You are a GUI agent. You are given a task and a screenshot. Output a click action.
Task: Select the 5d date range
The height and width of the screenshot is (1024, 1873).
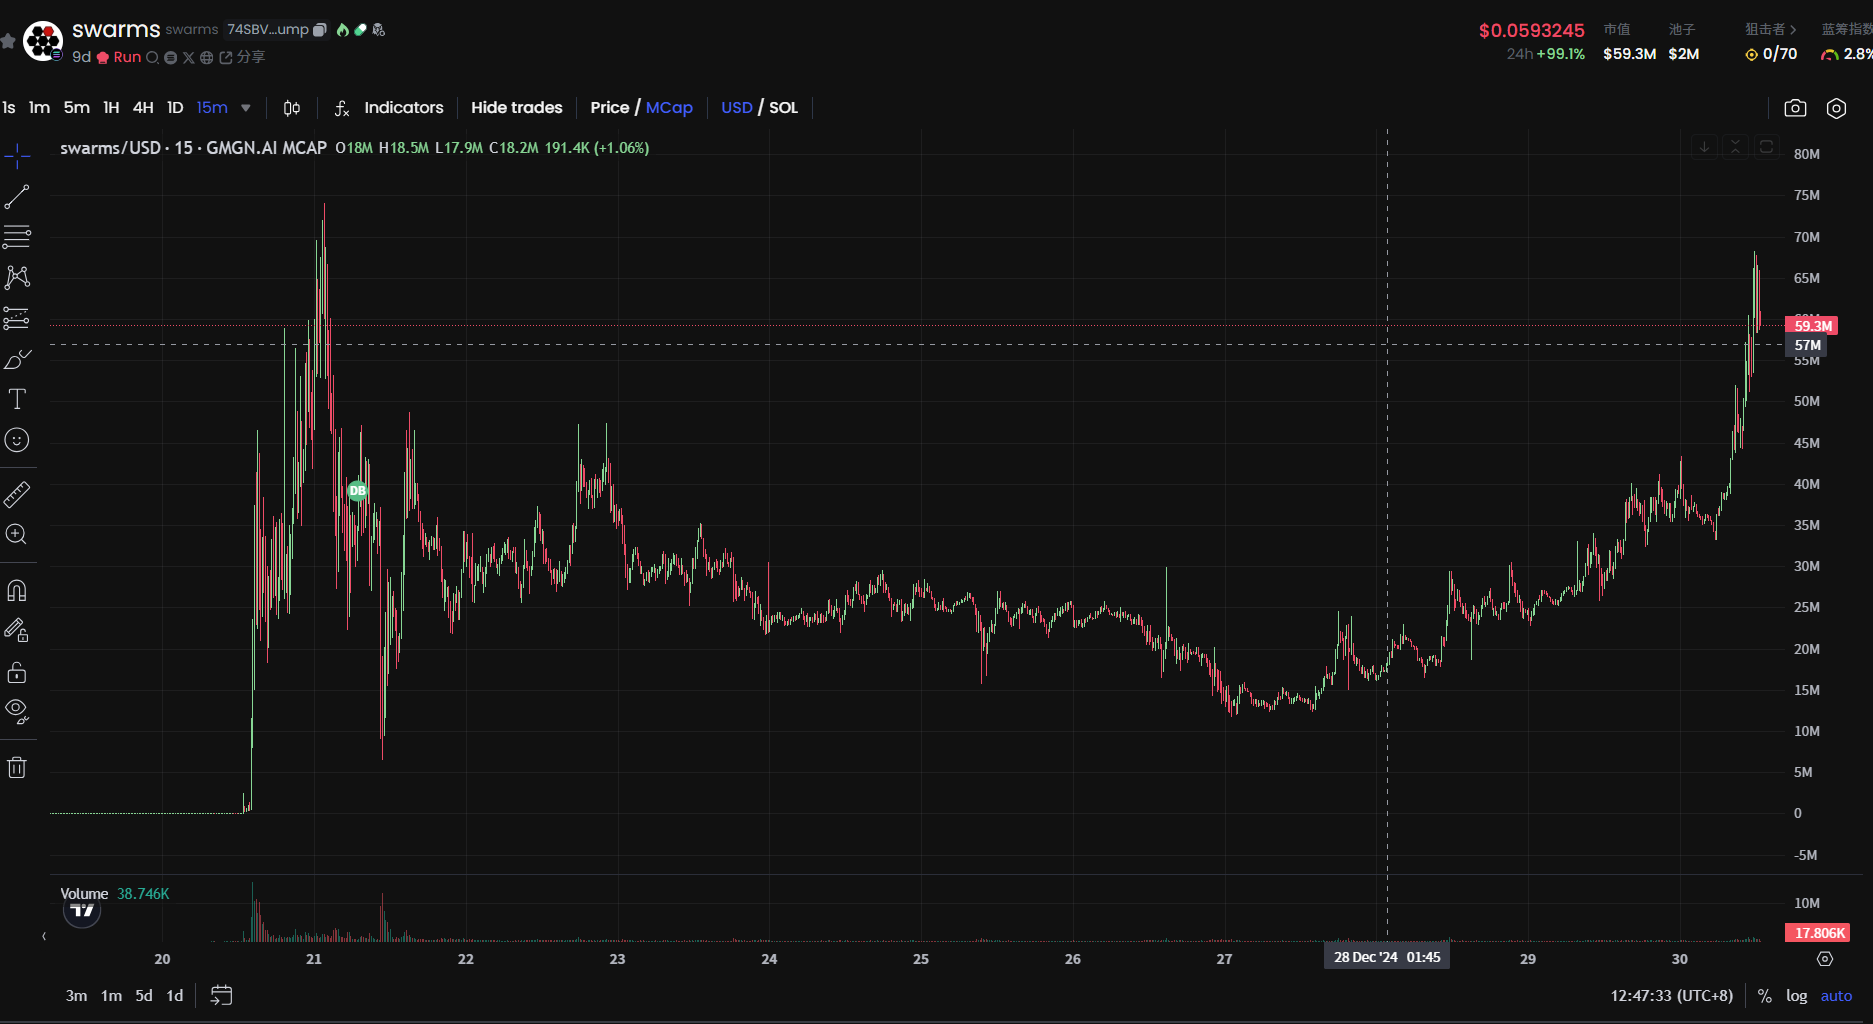coord(144,996)
